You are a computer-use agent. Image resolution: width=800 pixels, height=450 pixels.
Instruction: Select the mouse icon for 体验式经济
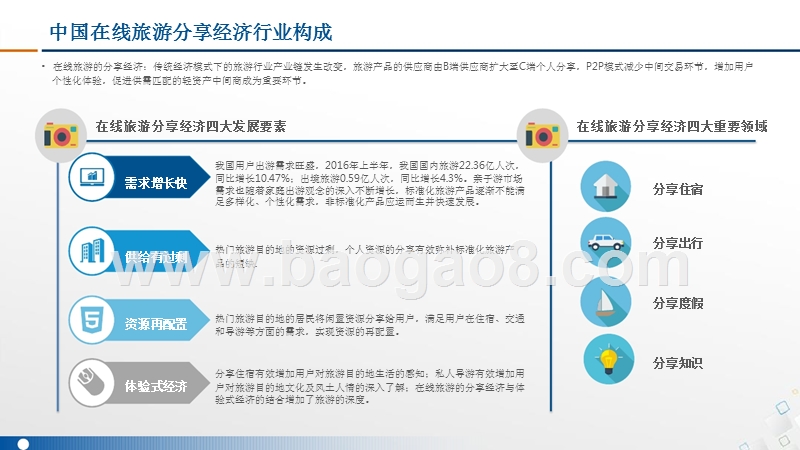pyautogui.click(x=91, y=383)
